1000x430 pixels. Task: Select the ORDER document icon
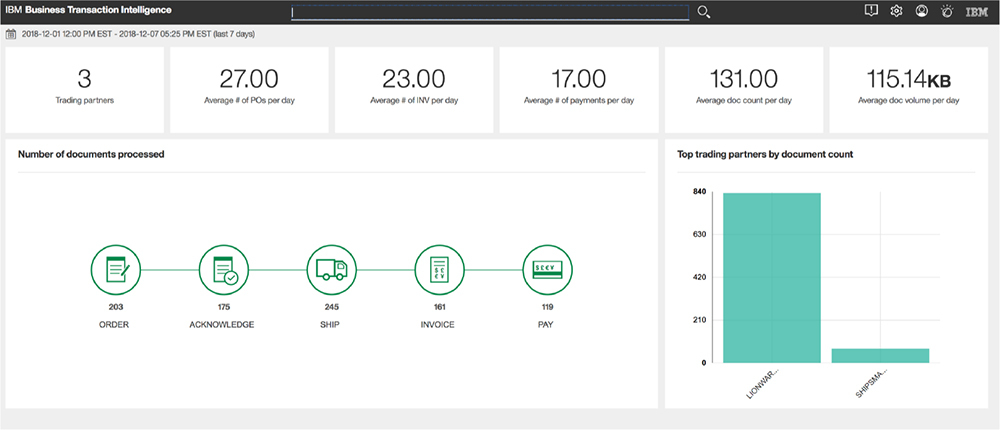tap(115, 270)
